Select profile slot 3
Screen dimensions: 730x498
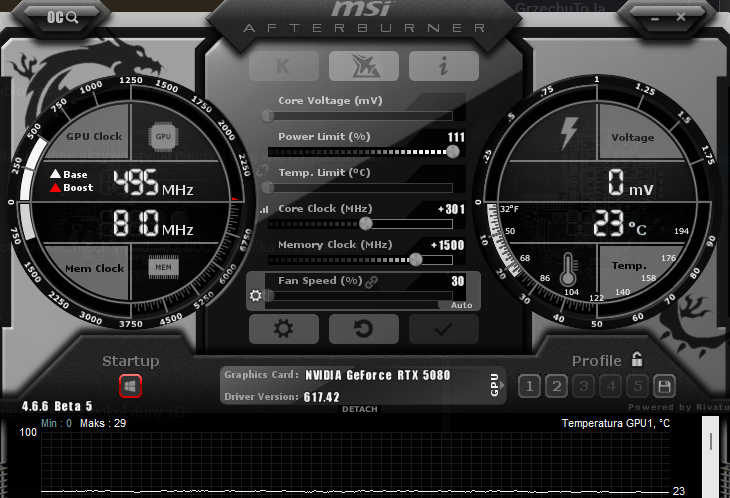[584, 386]
